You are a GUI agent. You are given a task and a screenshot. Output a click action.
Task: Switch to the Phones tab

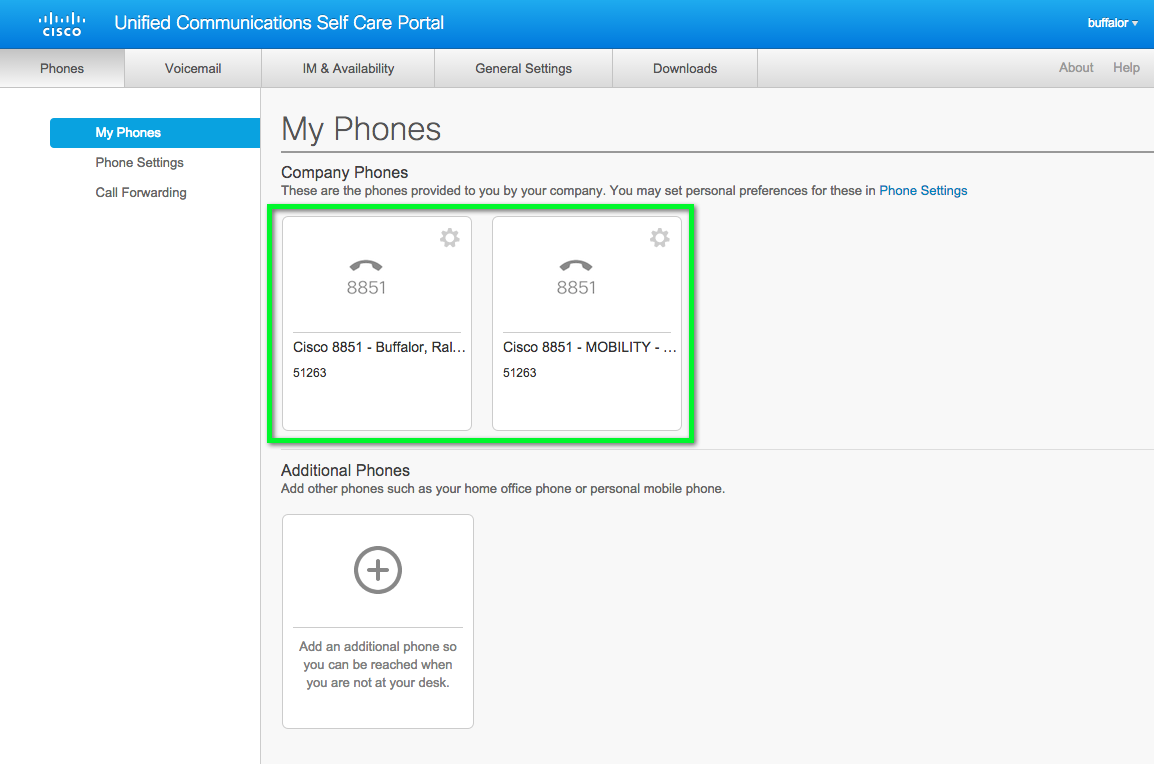[x=62, y=68]
